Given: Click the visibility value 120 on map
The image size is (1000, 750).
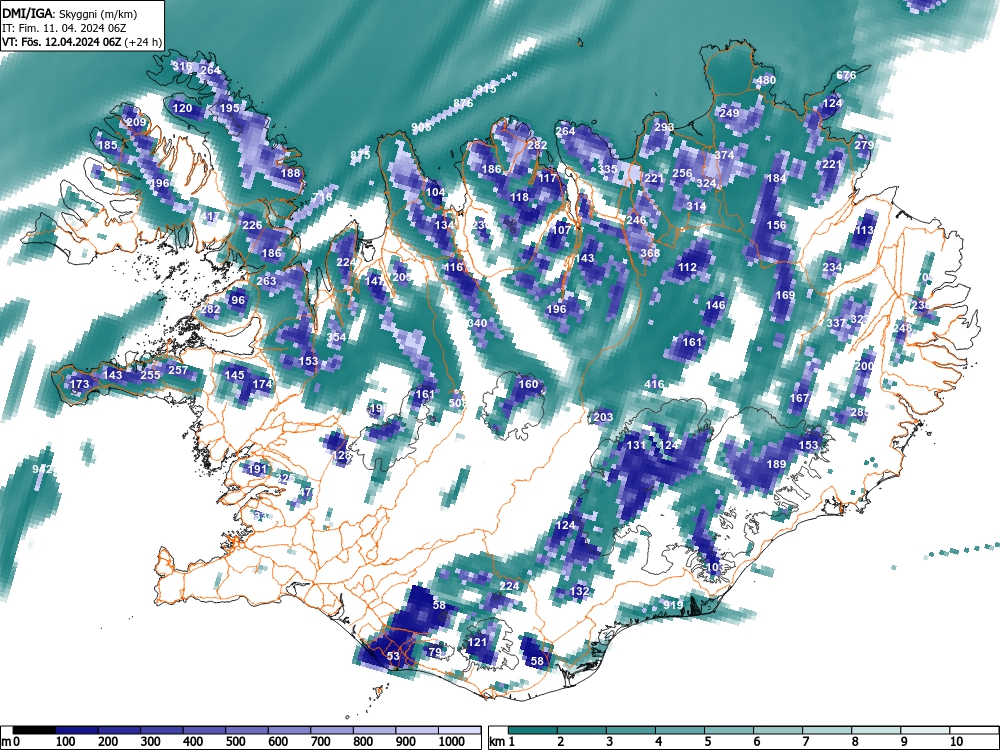Looking at the screenshot, I should [182, 108].
